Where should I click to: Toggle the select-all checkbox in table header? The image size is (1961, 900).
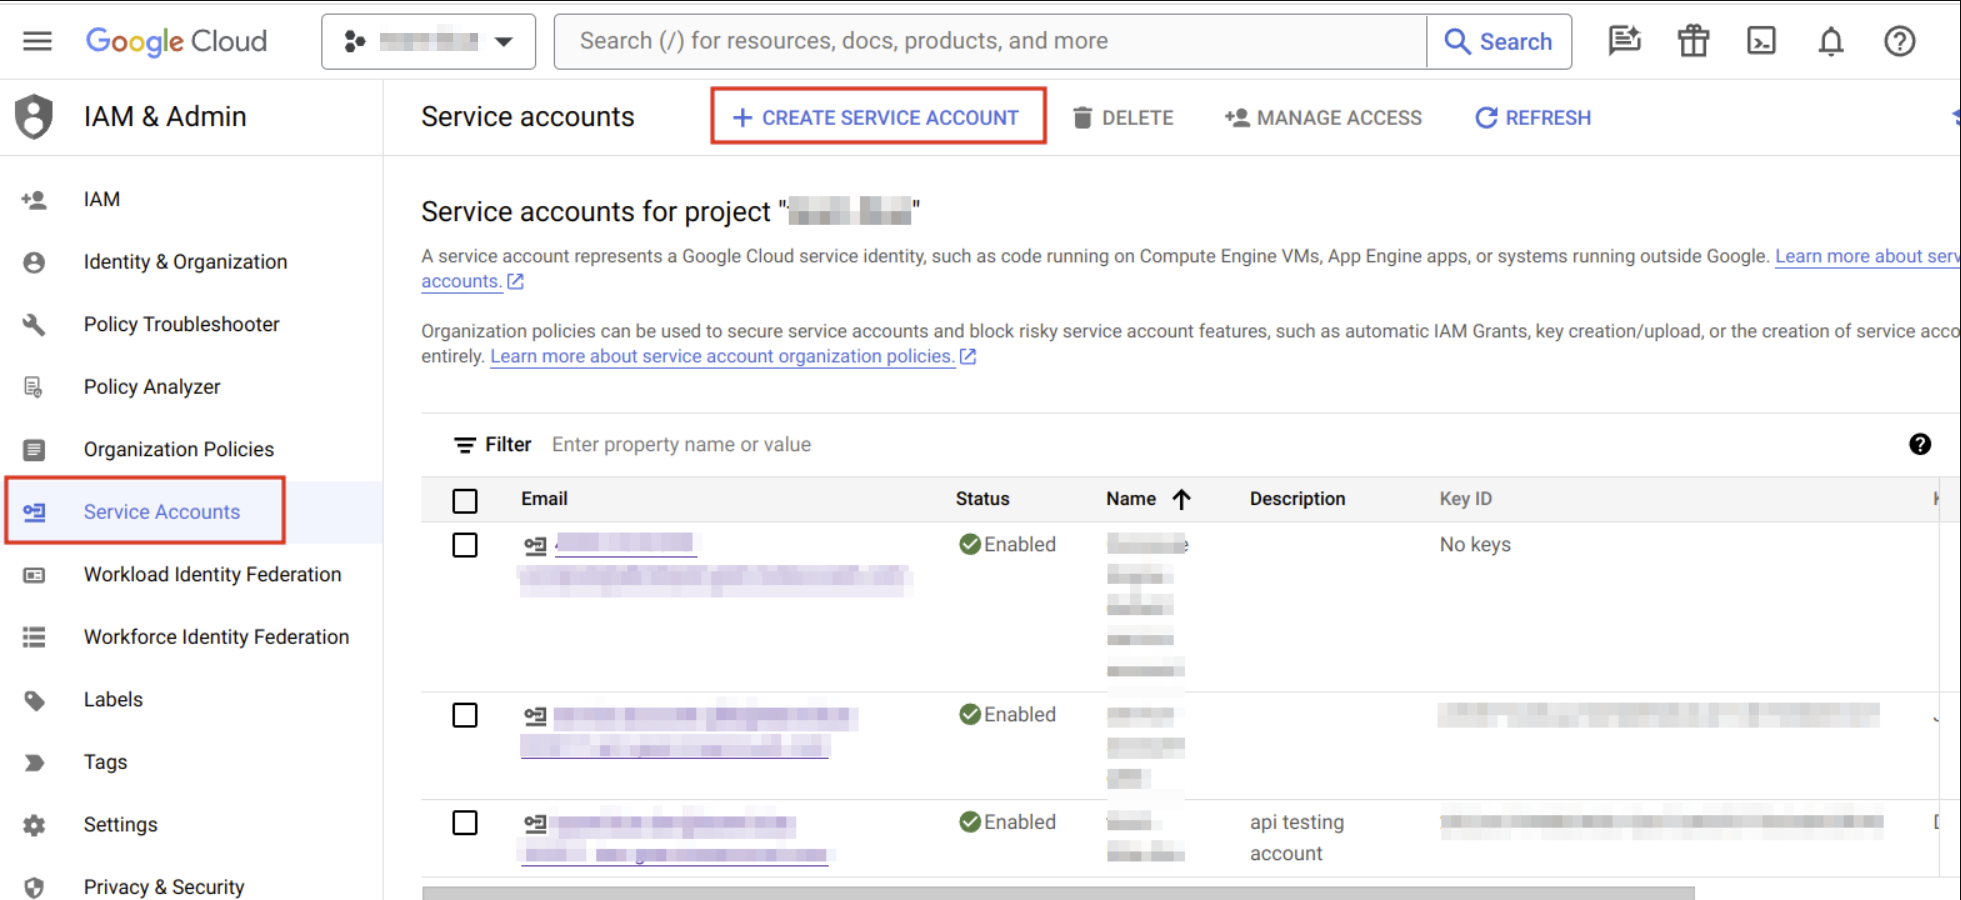click(x=465, y=500)
